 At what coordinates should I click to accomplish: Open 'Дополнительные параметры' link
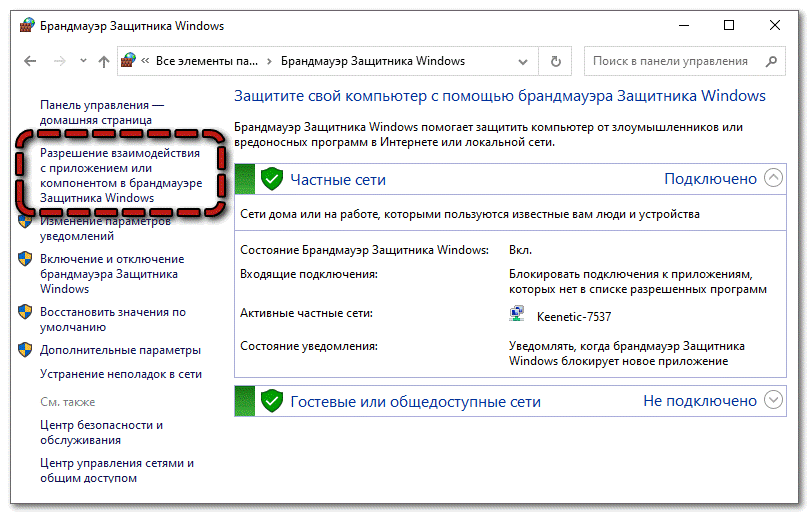coord(120,350)
